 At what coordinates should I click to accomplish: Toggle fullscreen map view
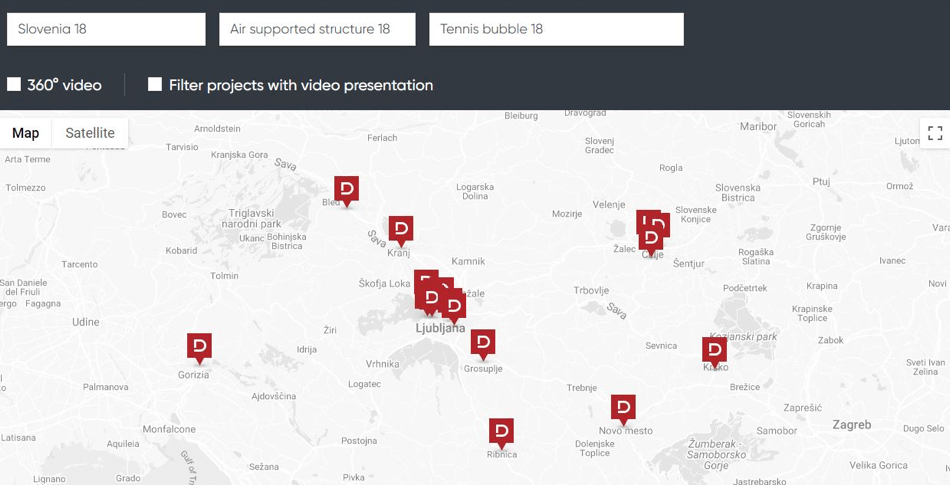[935, 133]
